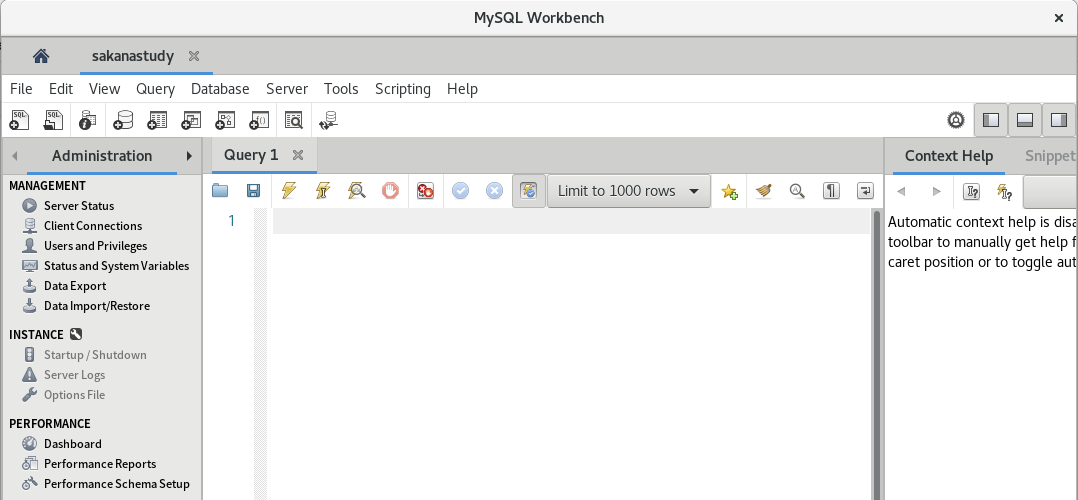Close the Query 1 tab
The height and width of the screenshot is (500, 1078).
click(x=298, y=155)
